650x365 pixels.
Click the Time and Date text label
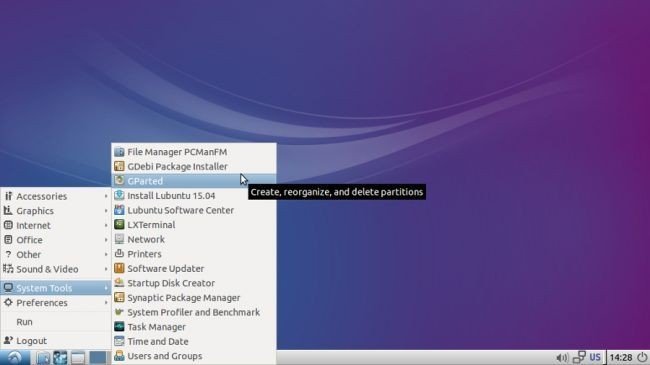click(158, 341)
